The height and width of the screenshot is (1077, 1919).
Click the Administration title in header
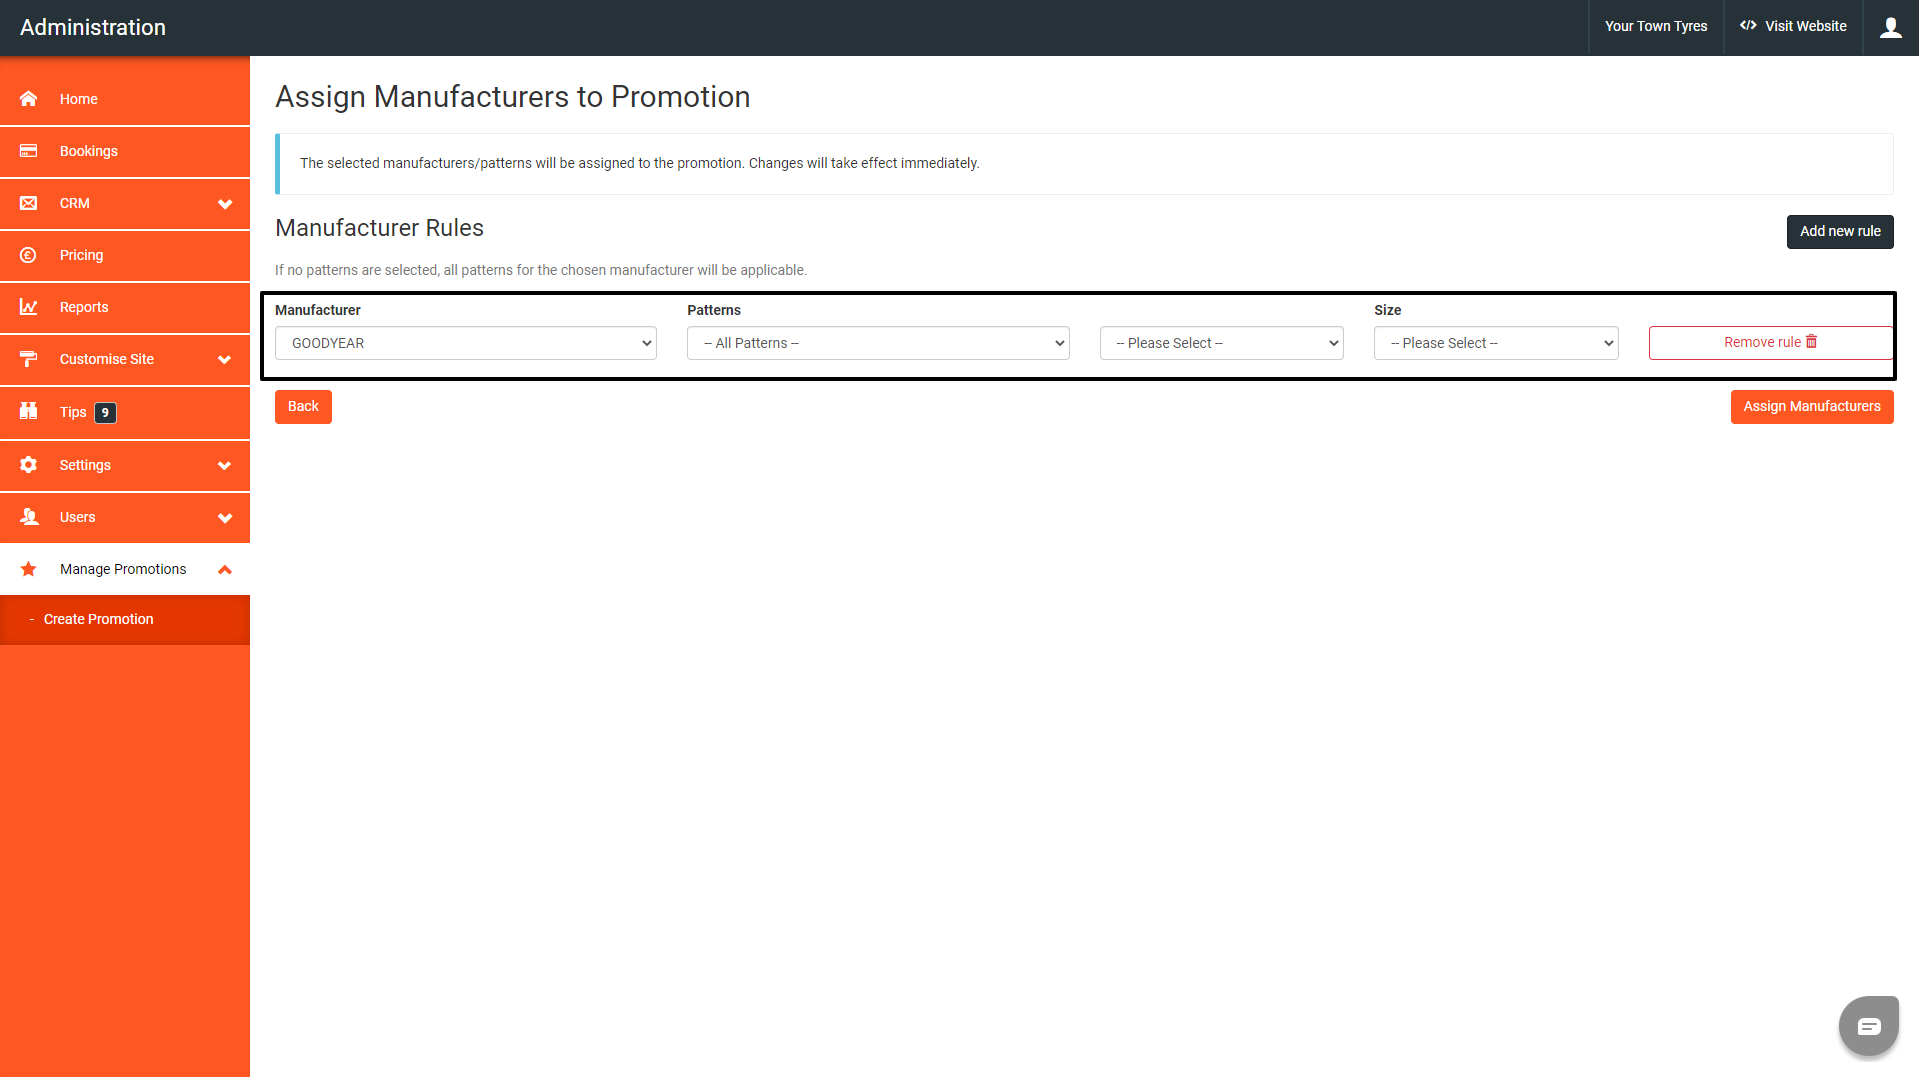pyautogui.click(x=93, y=27)
